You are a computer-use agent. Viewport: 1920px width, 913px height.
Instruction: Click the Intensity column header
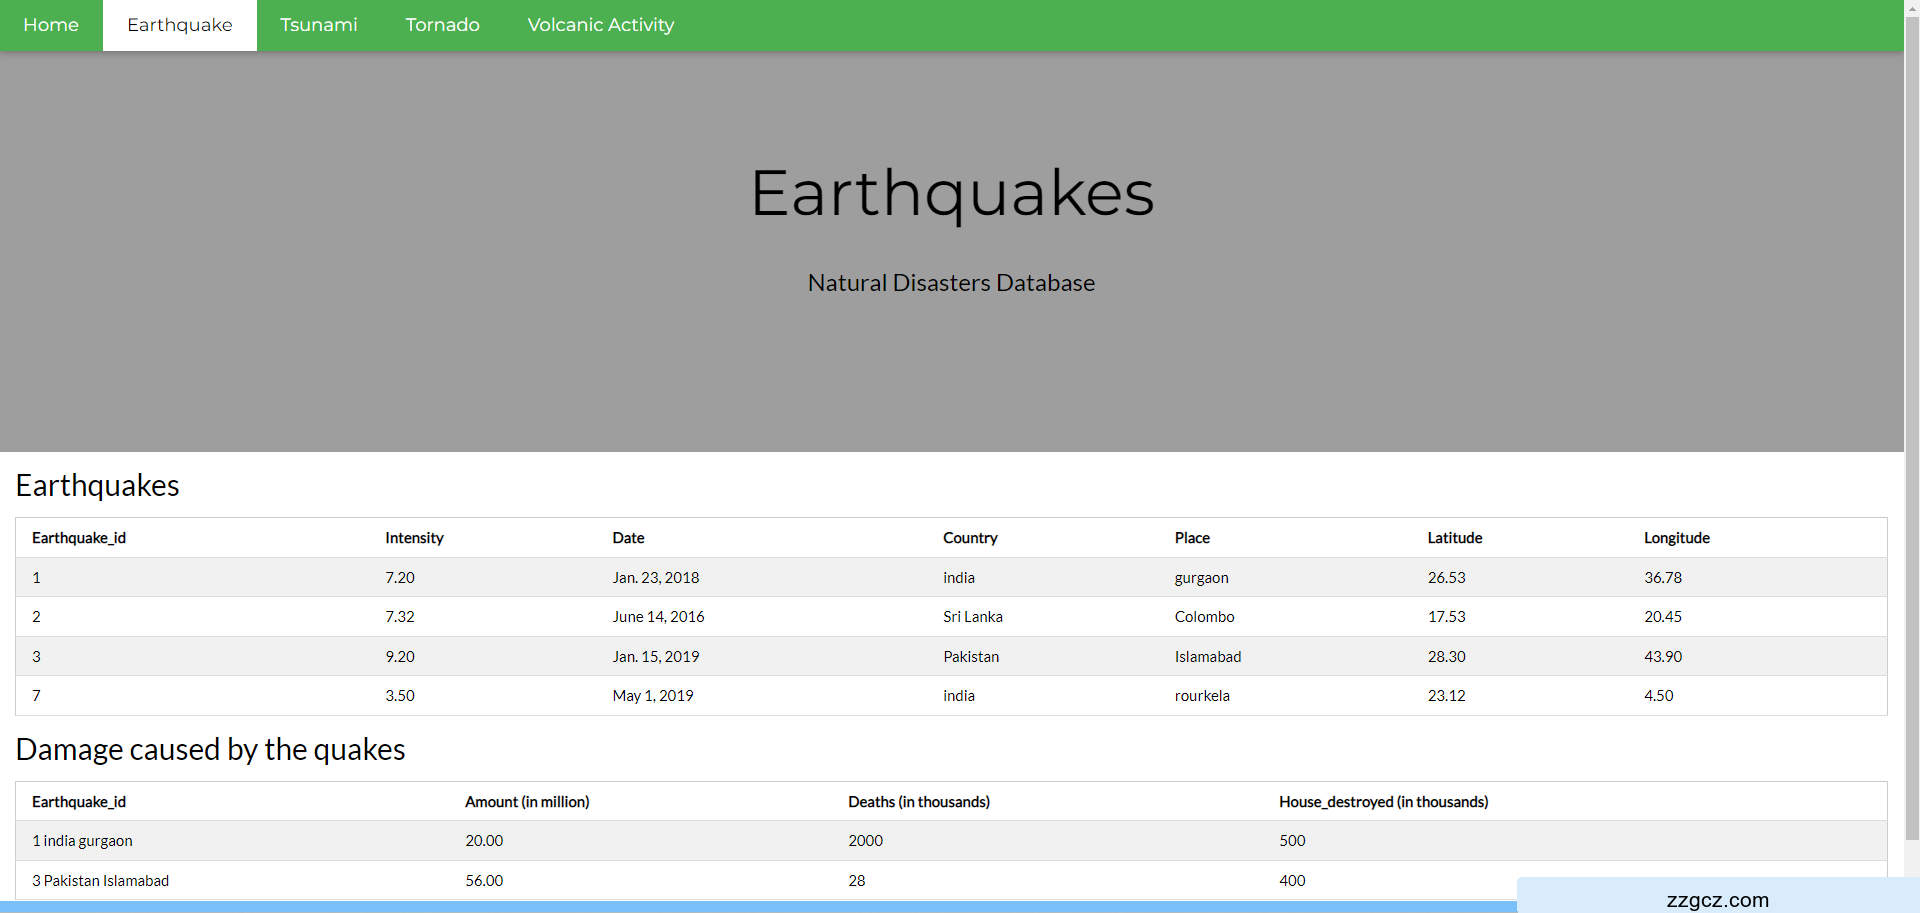pyautogui.click(x=414, y=538)
